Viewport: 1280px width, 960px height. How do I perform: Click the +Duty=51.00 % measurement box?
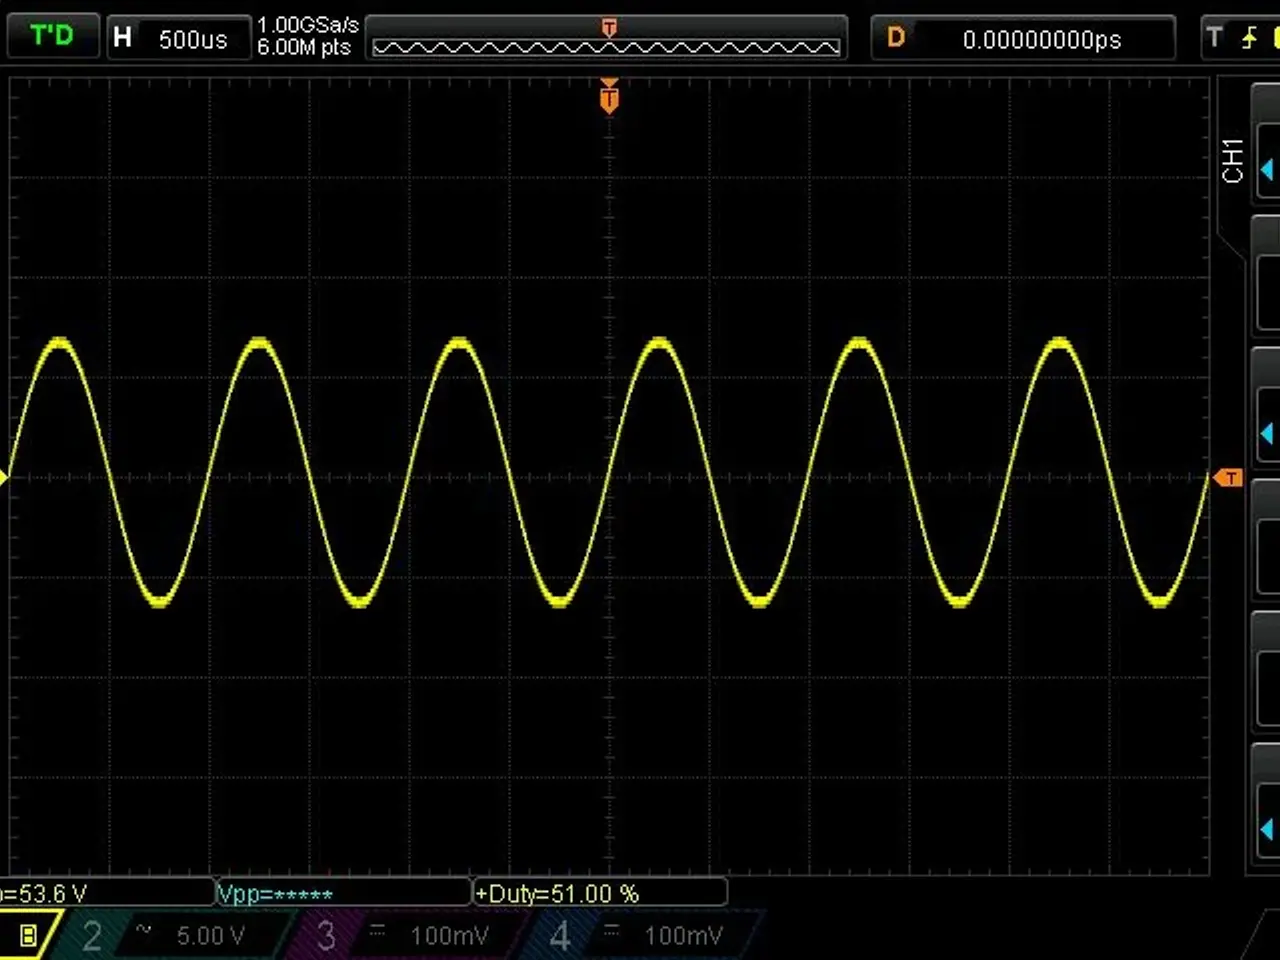coord(600,893)
